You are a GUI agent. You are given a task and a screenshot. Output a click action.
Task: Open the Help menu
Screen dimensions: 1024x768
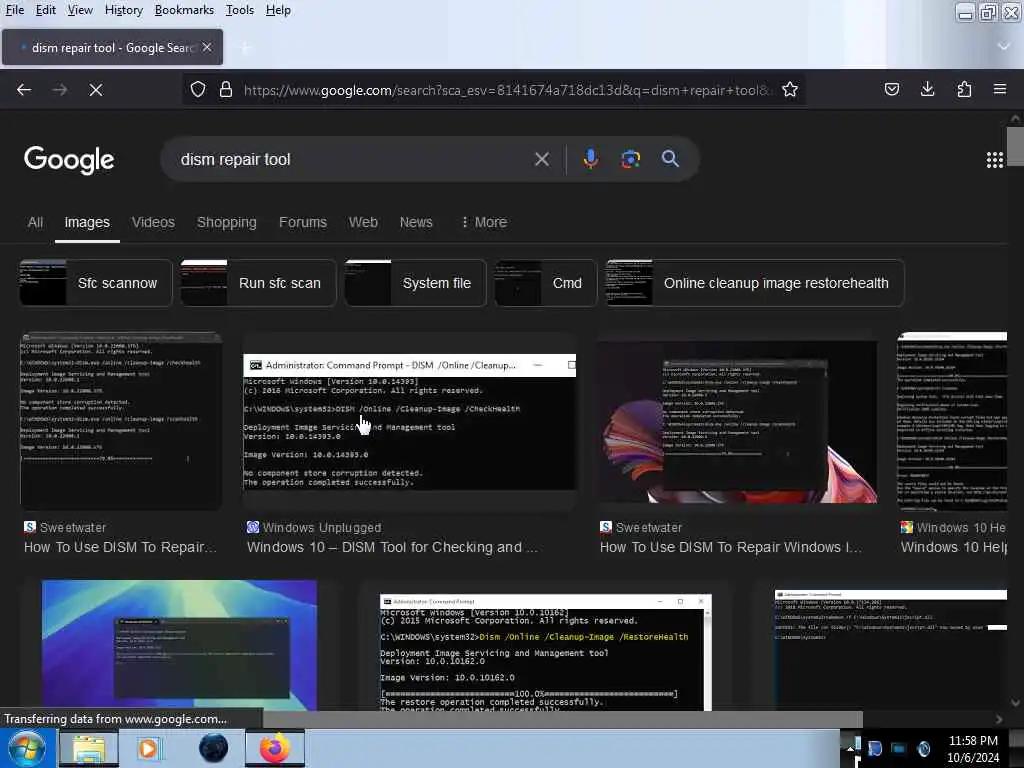278,10
